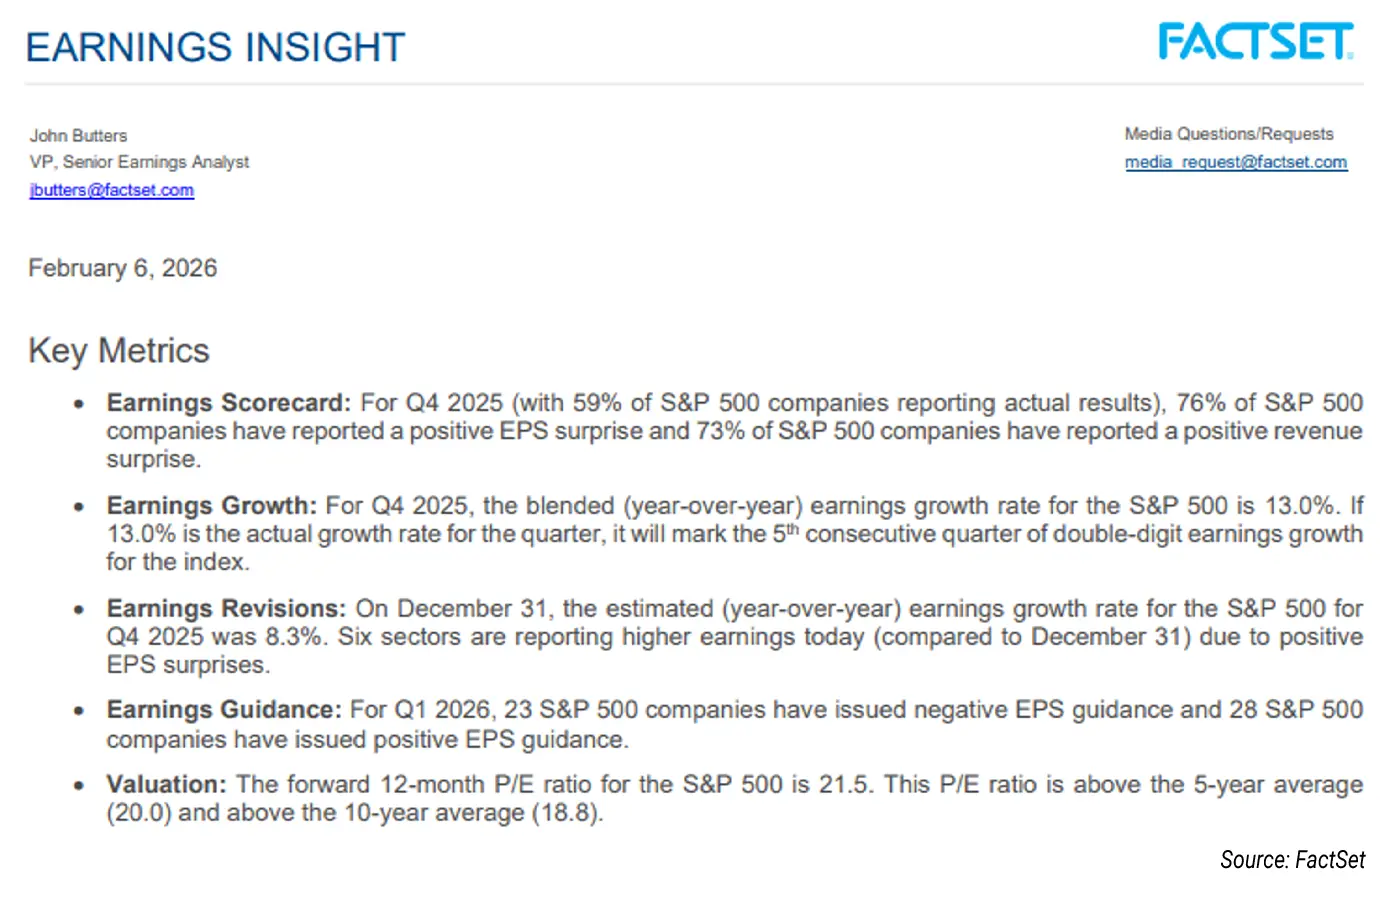
Task: Click the bold Earnings Growth label
Action: coord(211,506)
